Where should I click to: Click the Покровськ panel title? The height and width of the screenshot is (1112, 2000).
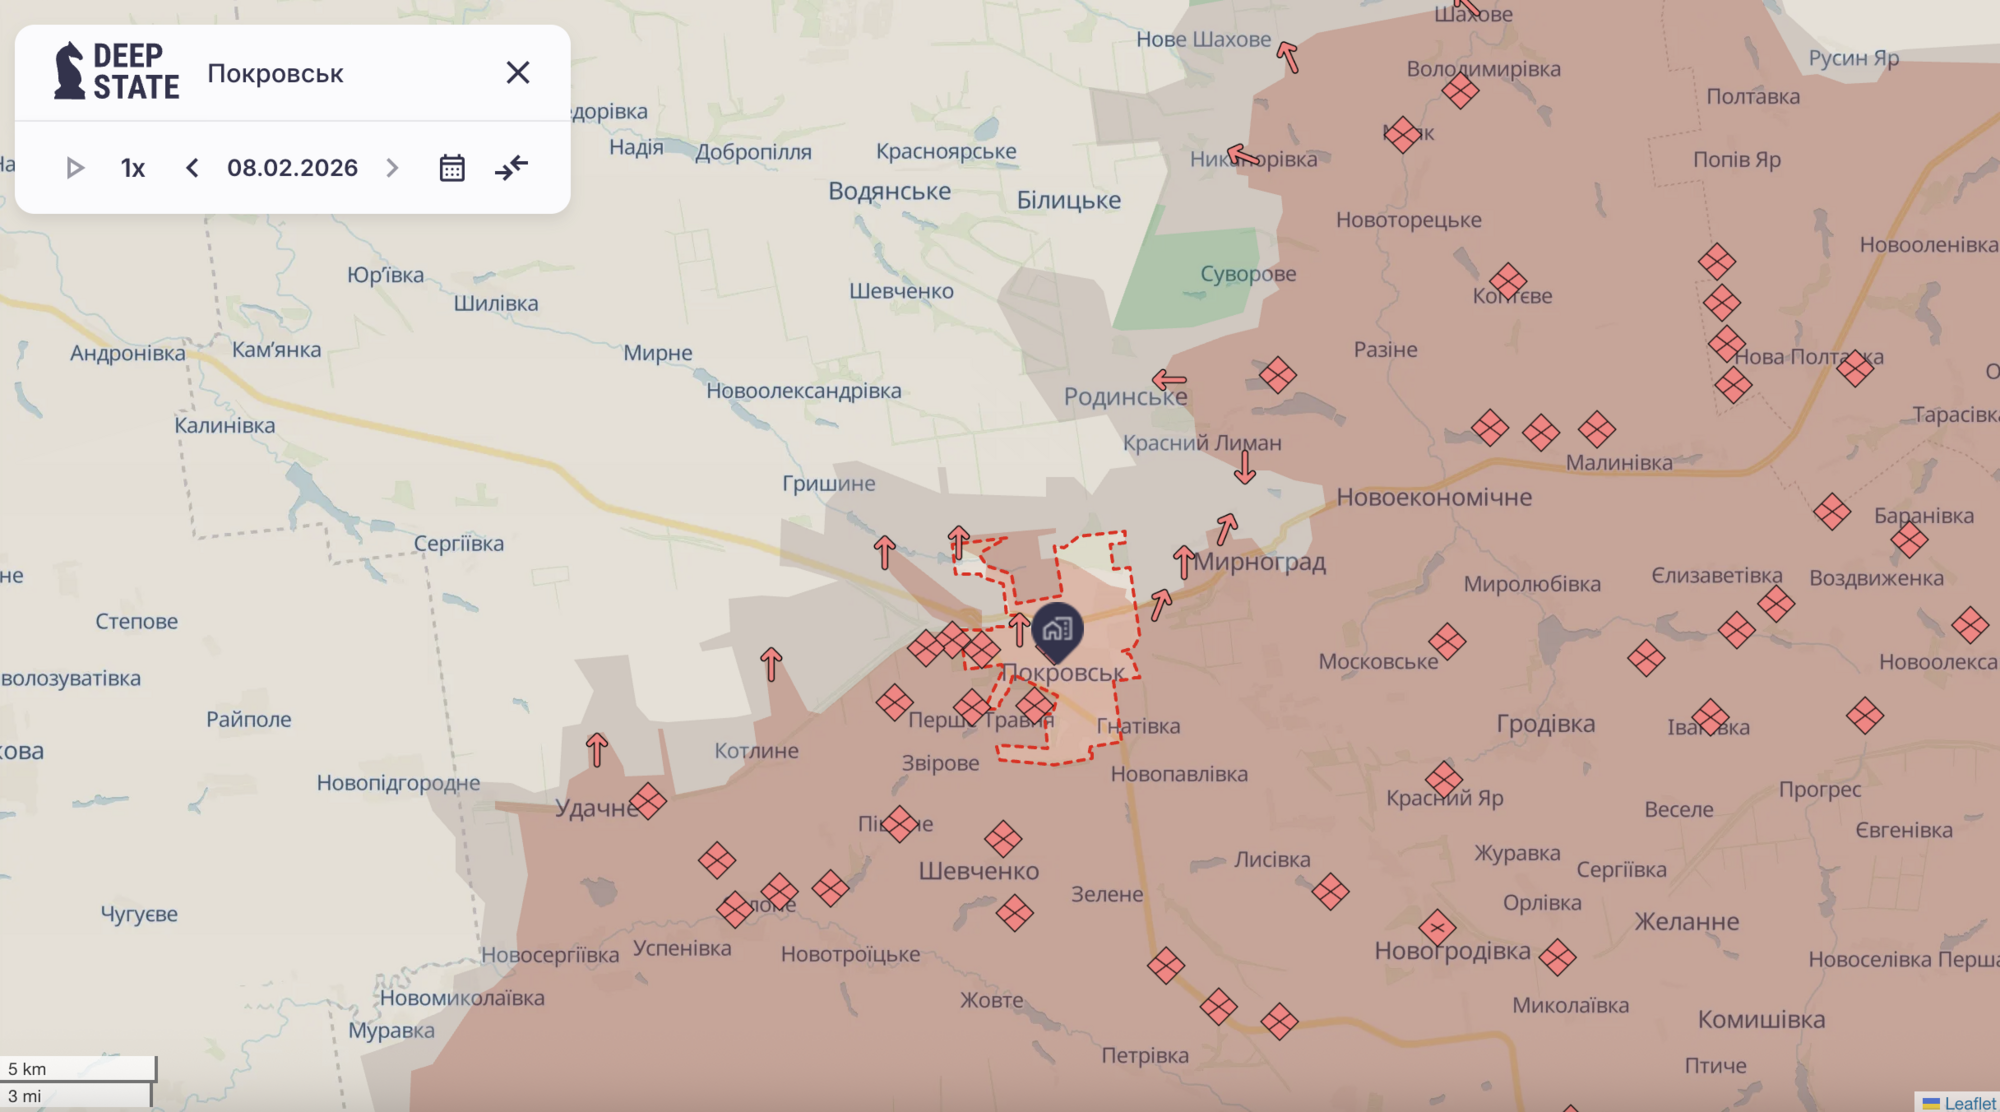[275, 73]
